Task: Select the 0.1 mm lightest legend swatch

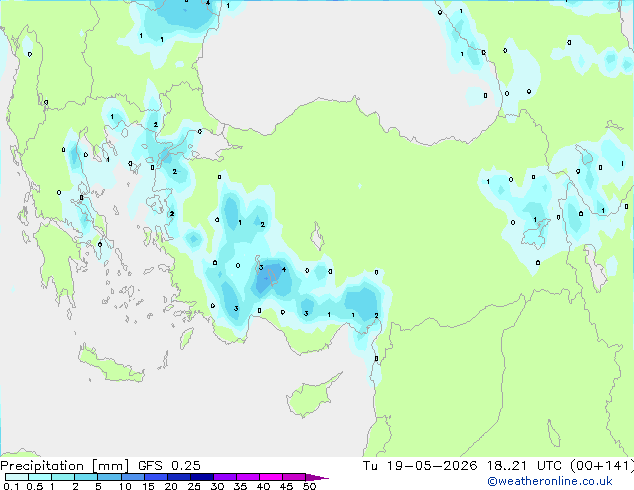Action: [x=17, y=477]
